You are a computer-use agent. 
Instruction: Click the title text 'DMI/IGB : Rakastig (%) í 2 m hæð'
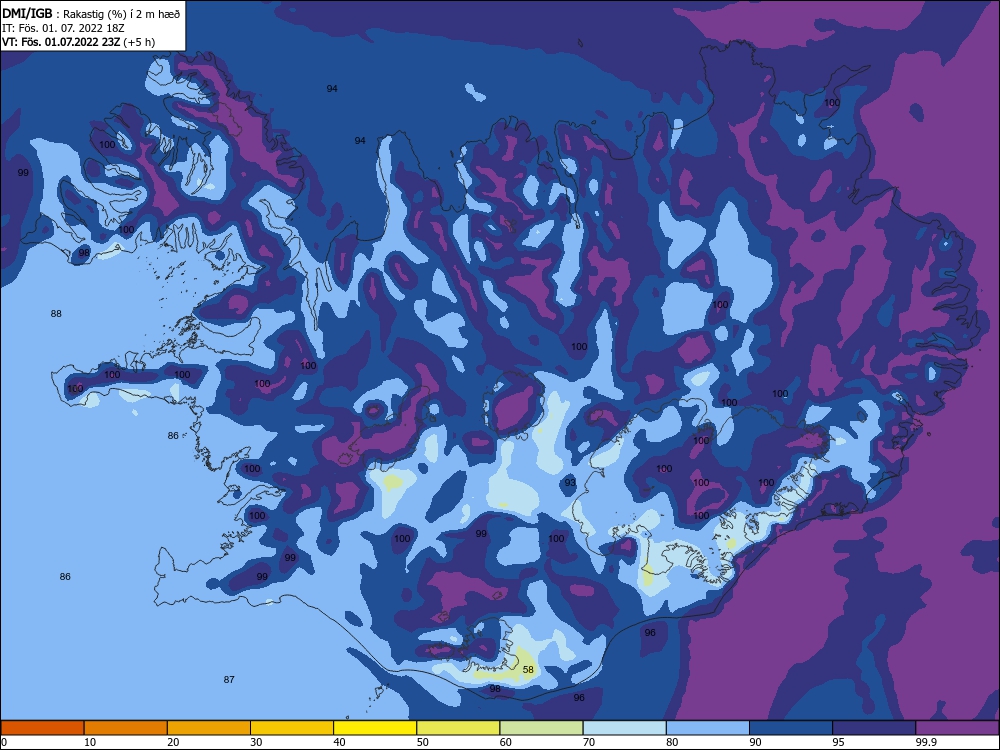(91, 13)
